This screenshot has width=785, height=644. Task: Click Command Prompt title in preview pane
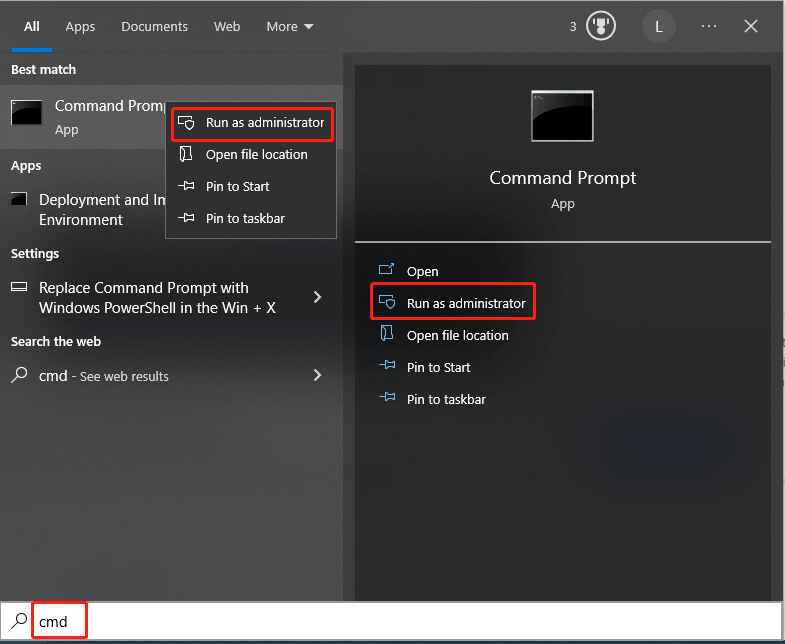point(562,178)
